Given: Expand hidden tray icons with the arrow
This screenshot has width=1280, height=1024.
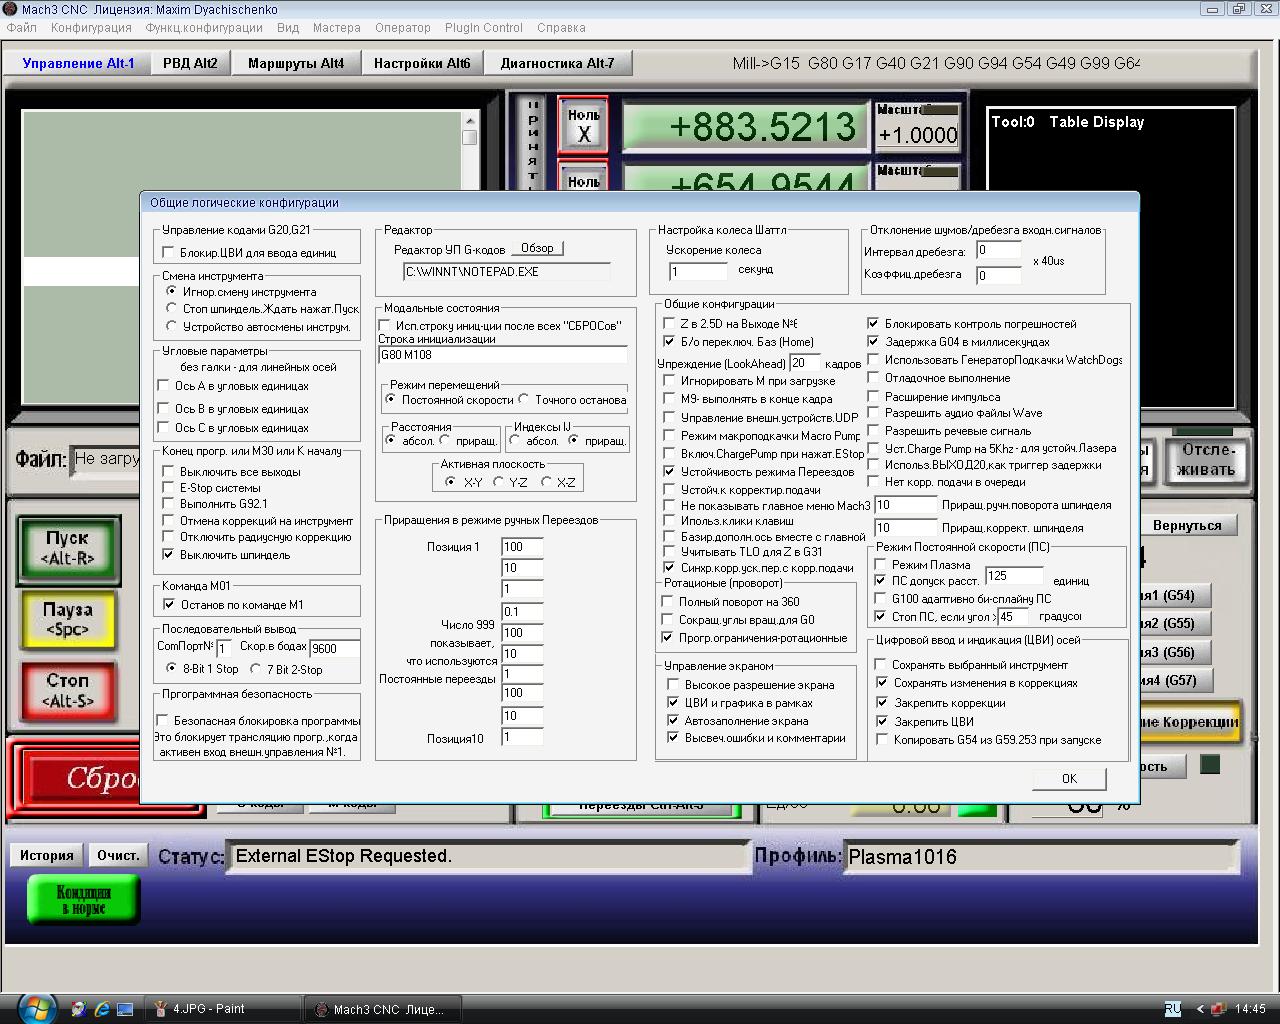Looking at the screenshot, I should click(x=1199, y=1009).
